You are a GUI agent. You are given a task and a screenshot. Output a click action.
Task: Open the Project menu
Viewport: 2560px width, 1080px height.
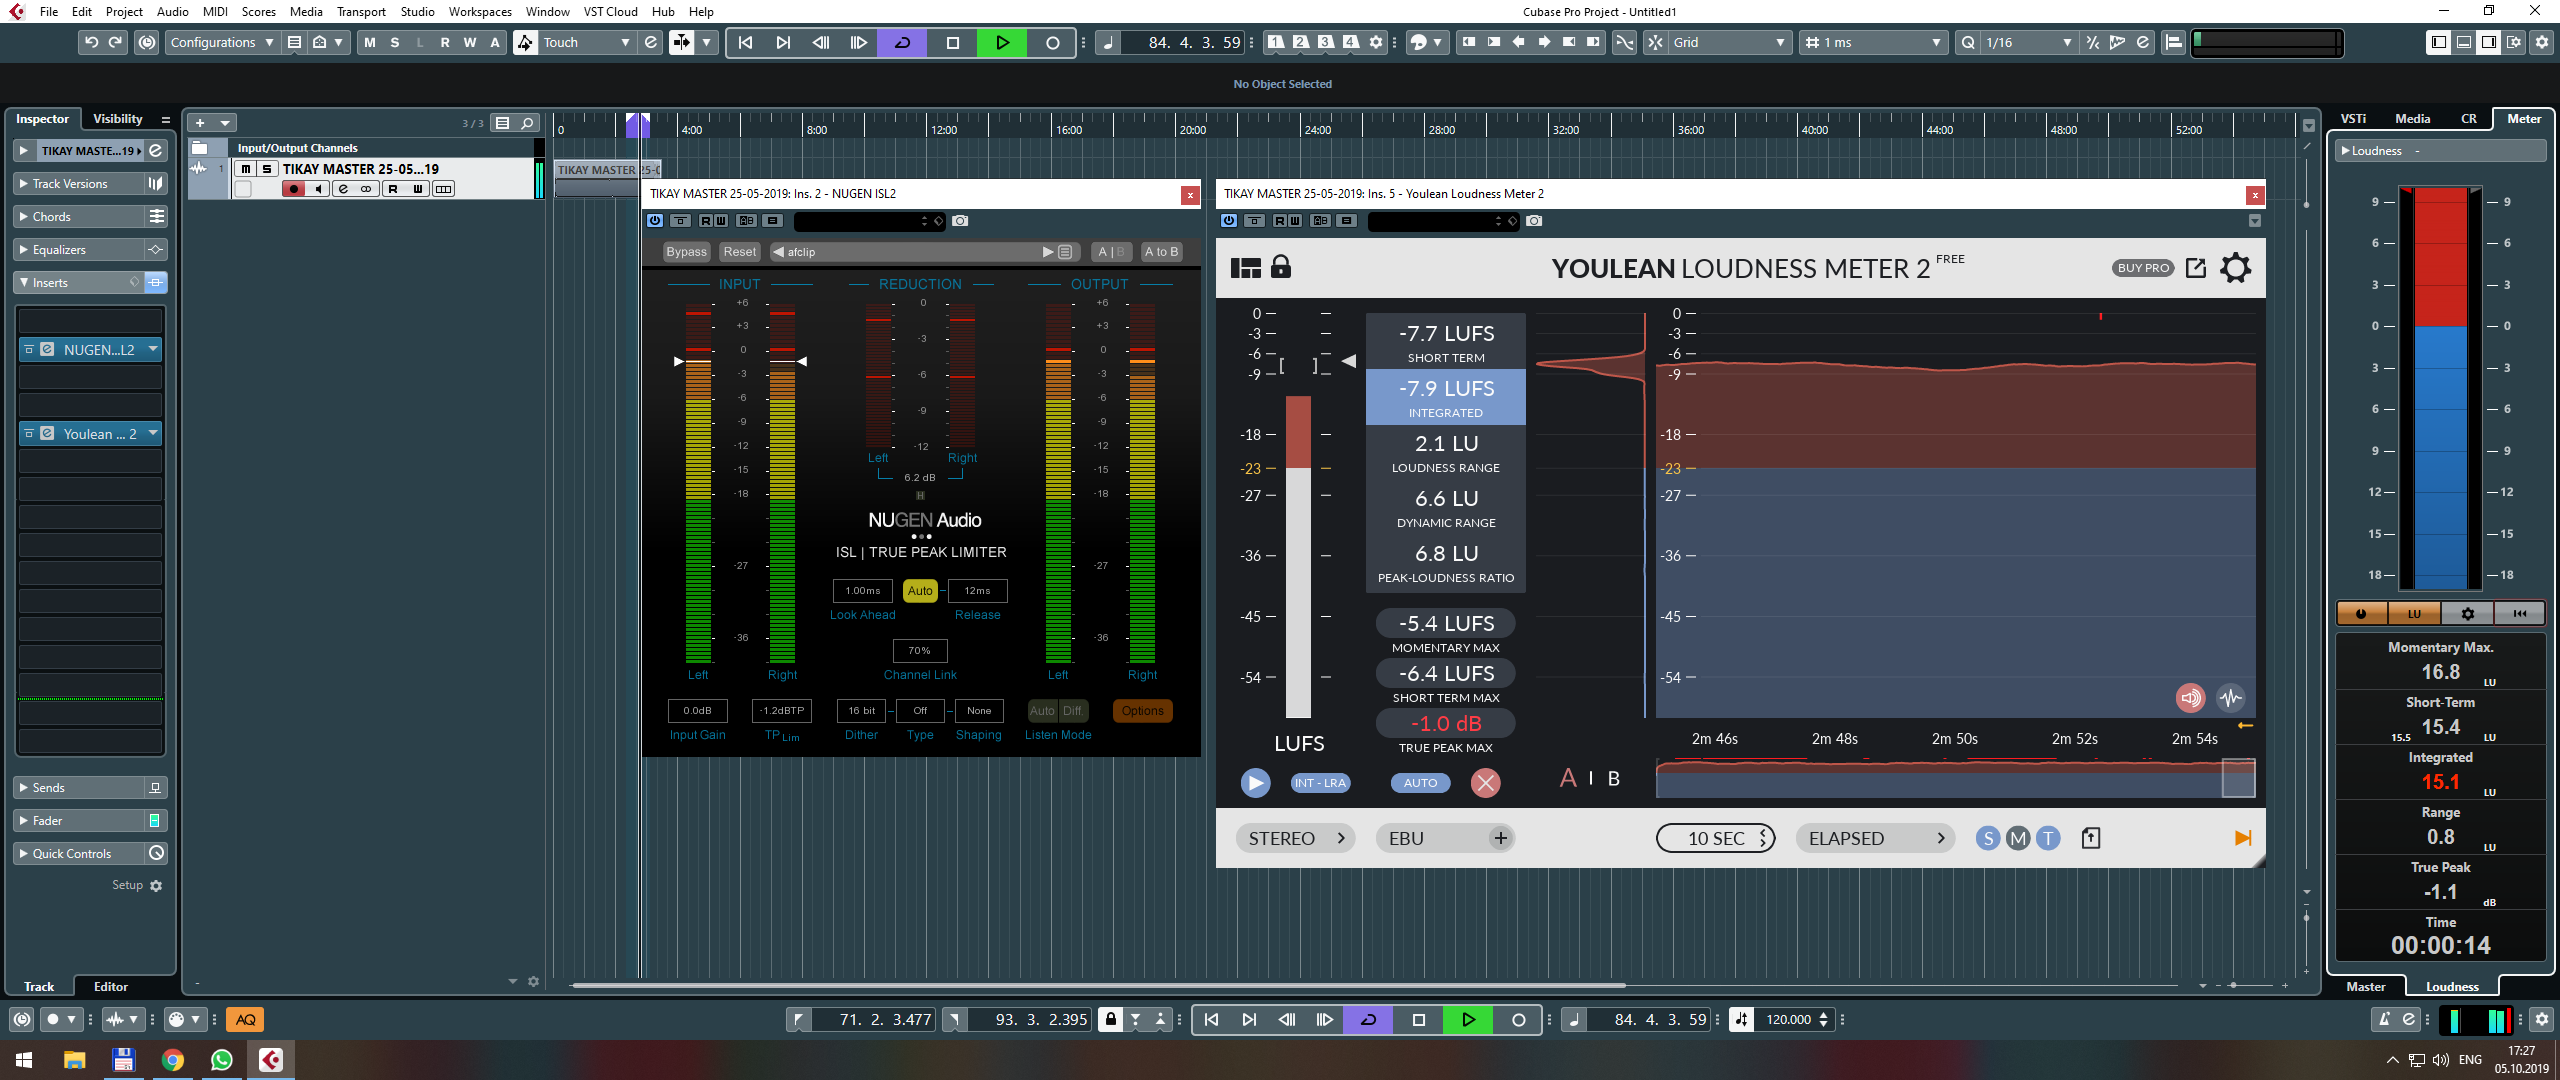124,12
